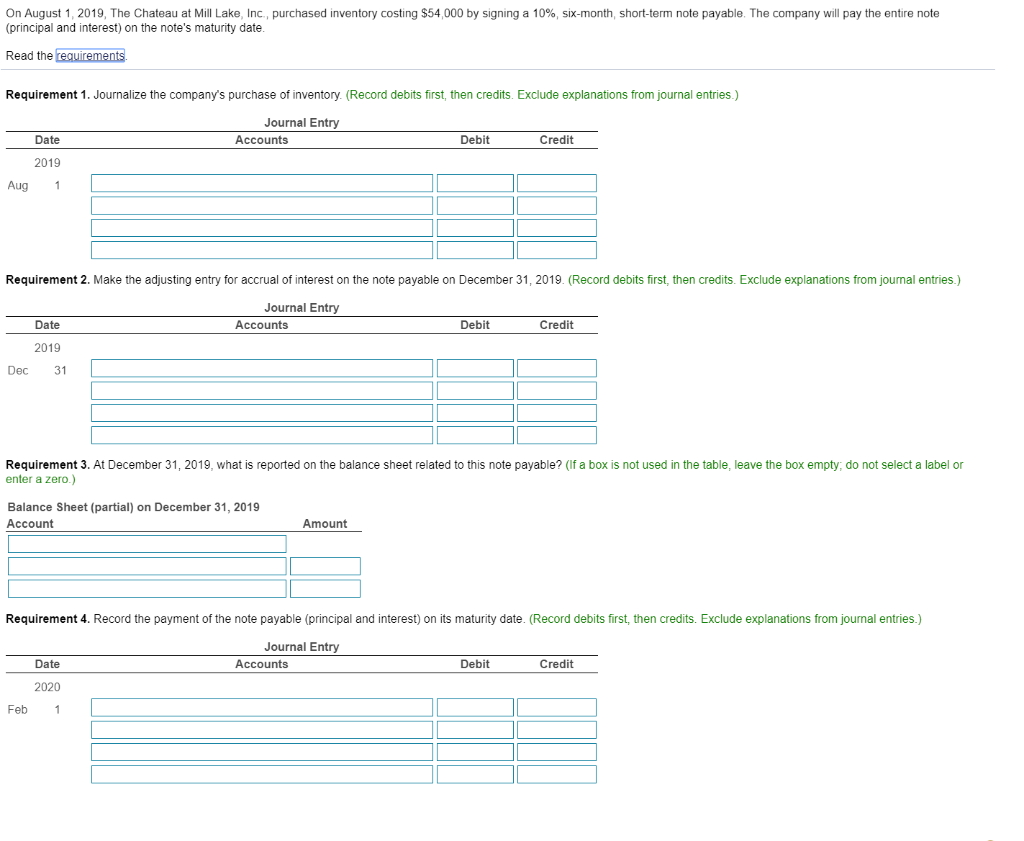Select third account row in Requirement 4 journal
The image size is (1024, 841).
pyautogui.click(x=262, y=752)
